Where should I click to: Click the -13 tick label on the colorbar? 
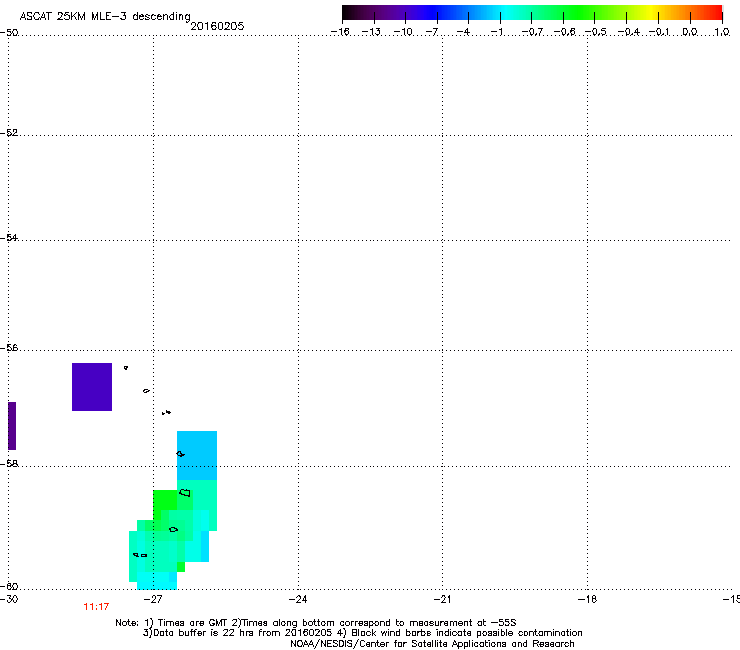pos(371,32)
